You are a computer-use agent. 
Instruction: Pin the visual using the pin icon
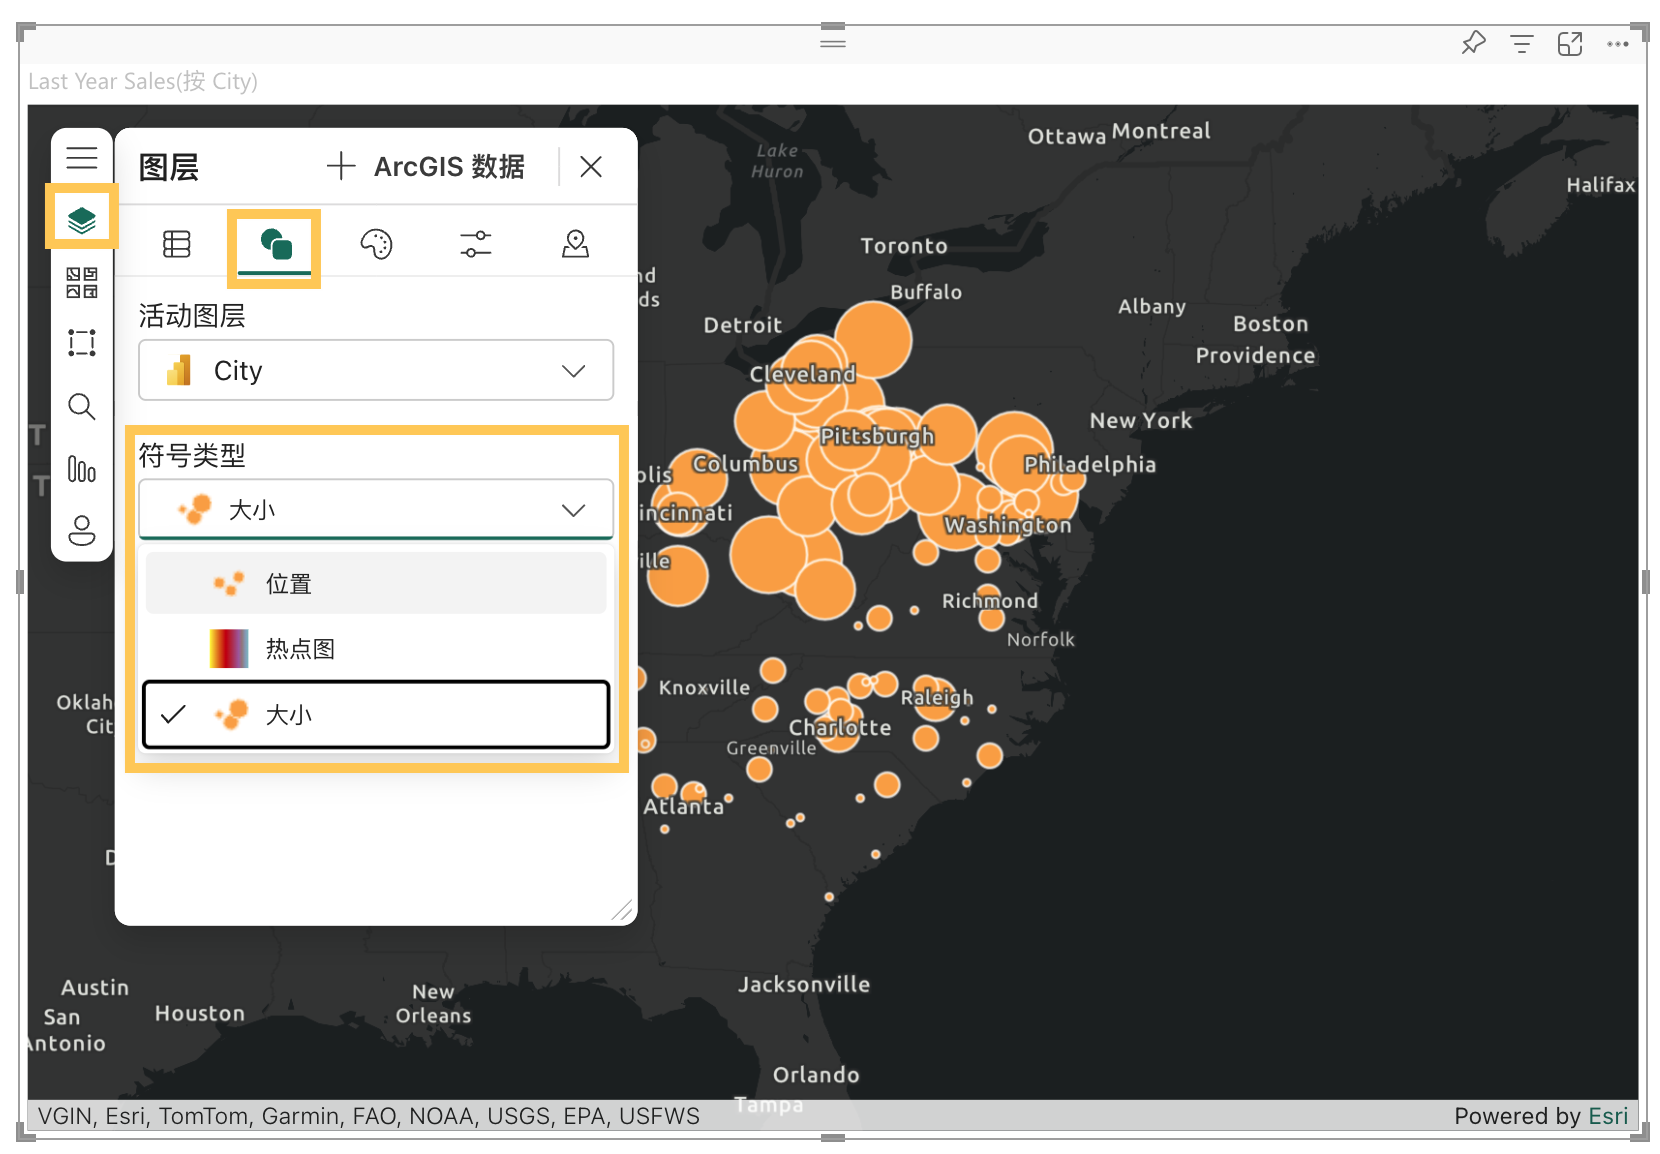(1473, 44)
